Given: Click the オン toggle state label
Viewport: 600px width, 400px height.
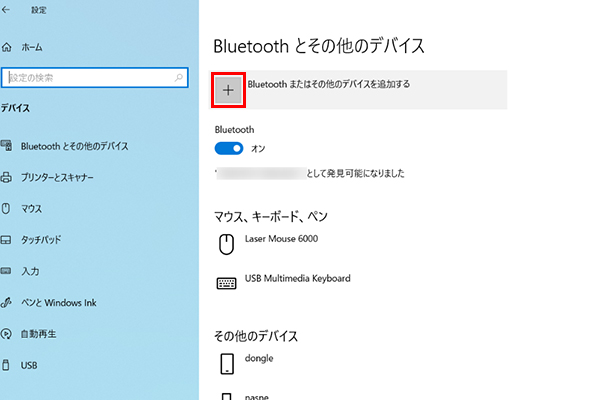Looking at the screenshot, I should (258, 149).
